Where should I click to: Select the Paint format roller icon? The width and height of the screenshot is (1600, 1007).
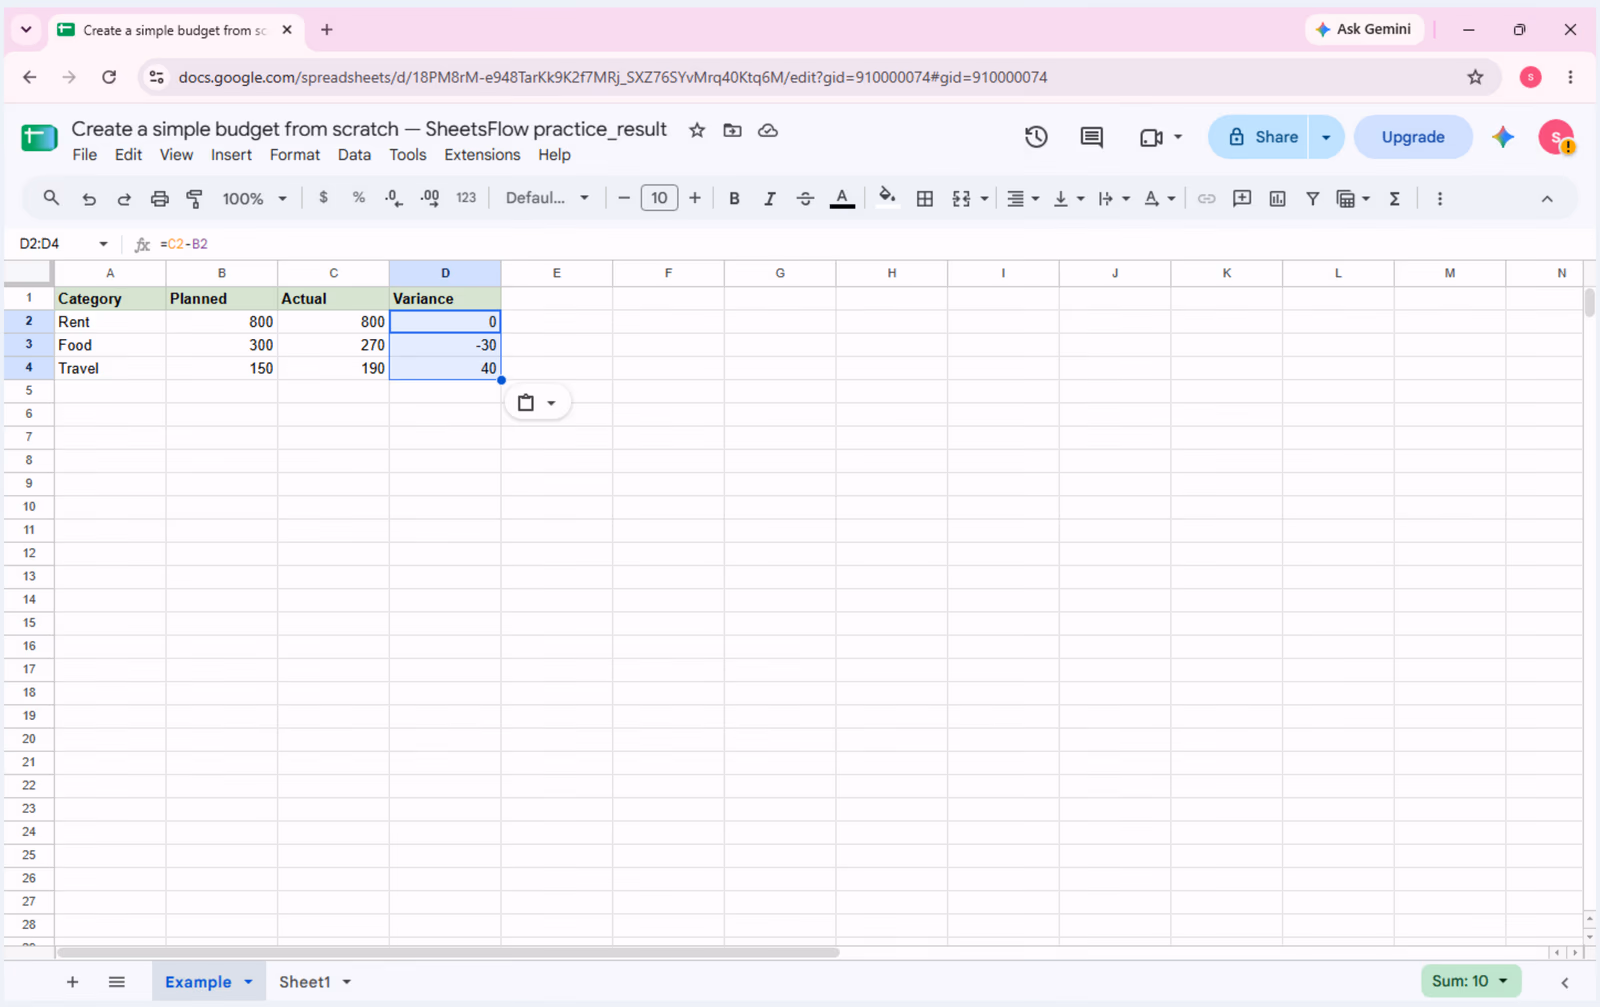[x=195, y=199]
